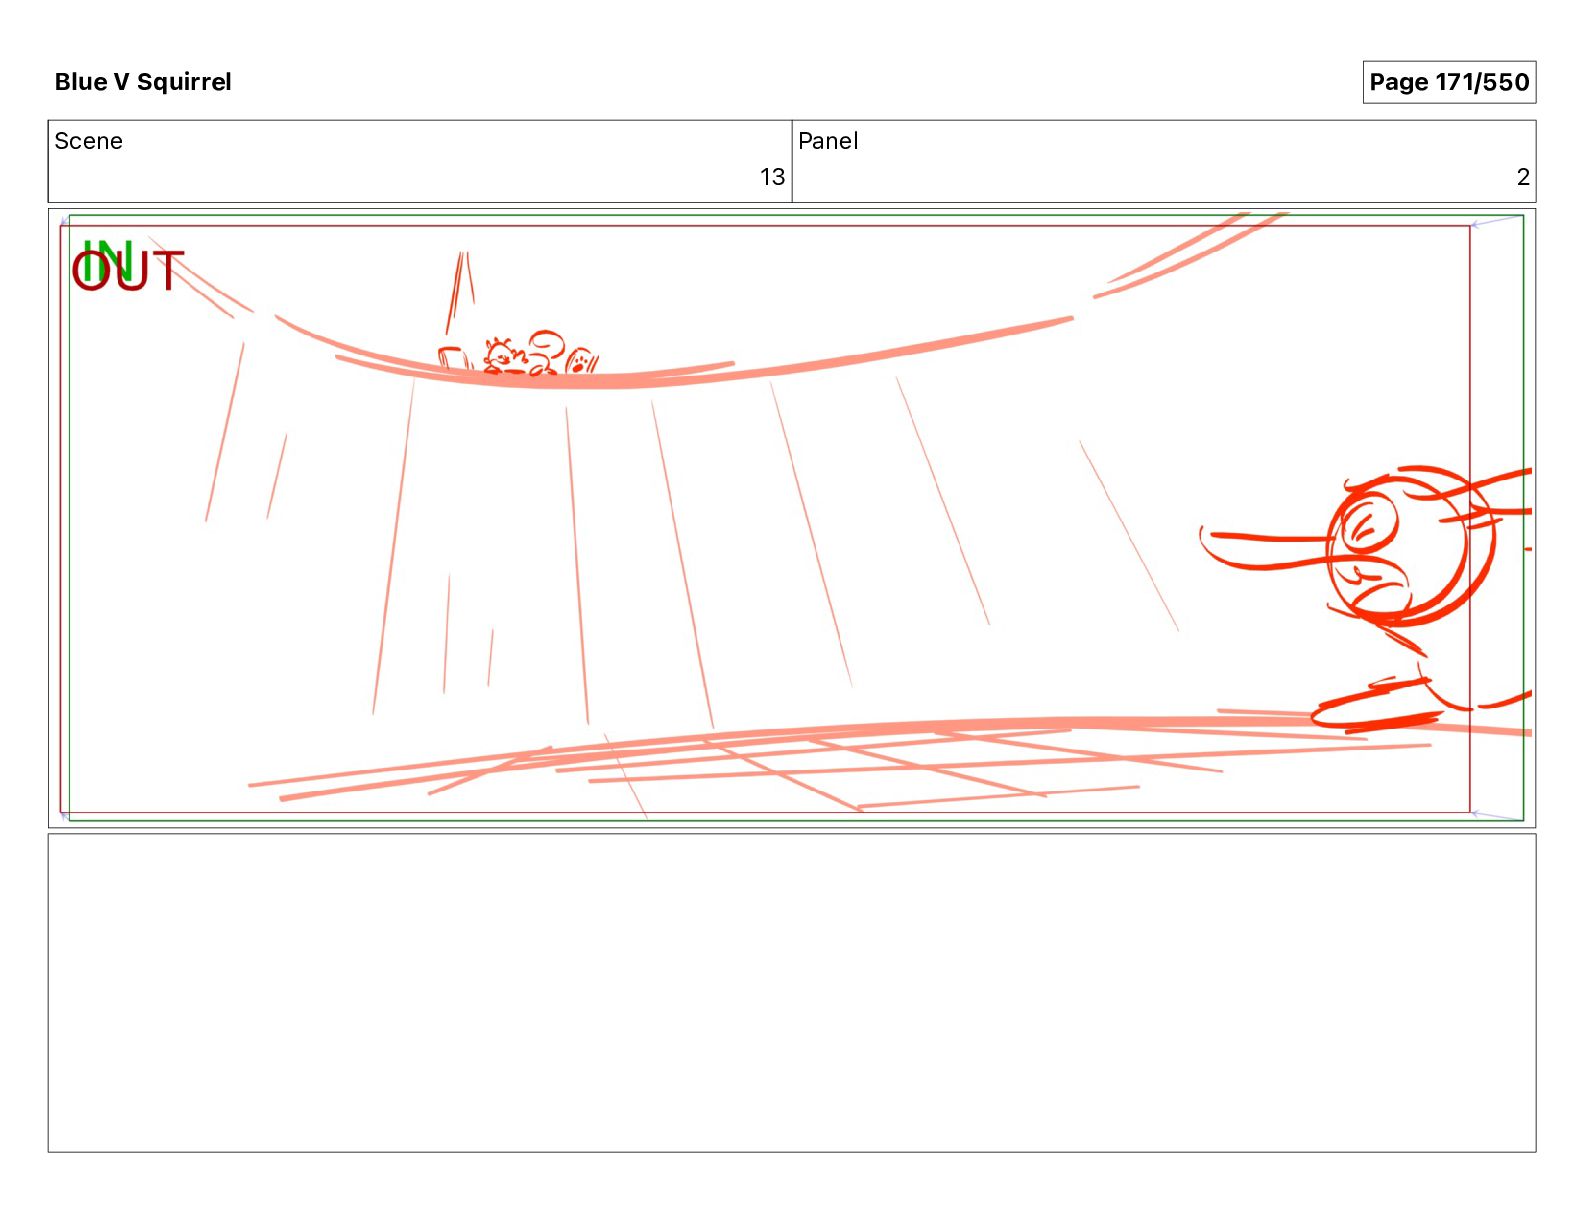Click the scene number '13'
This screenshot has width=1584, height=1224.
[x=772, y=177]
